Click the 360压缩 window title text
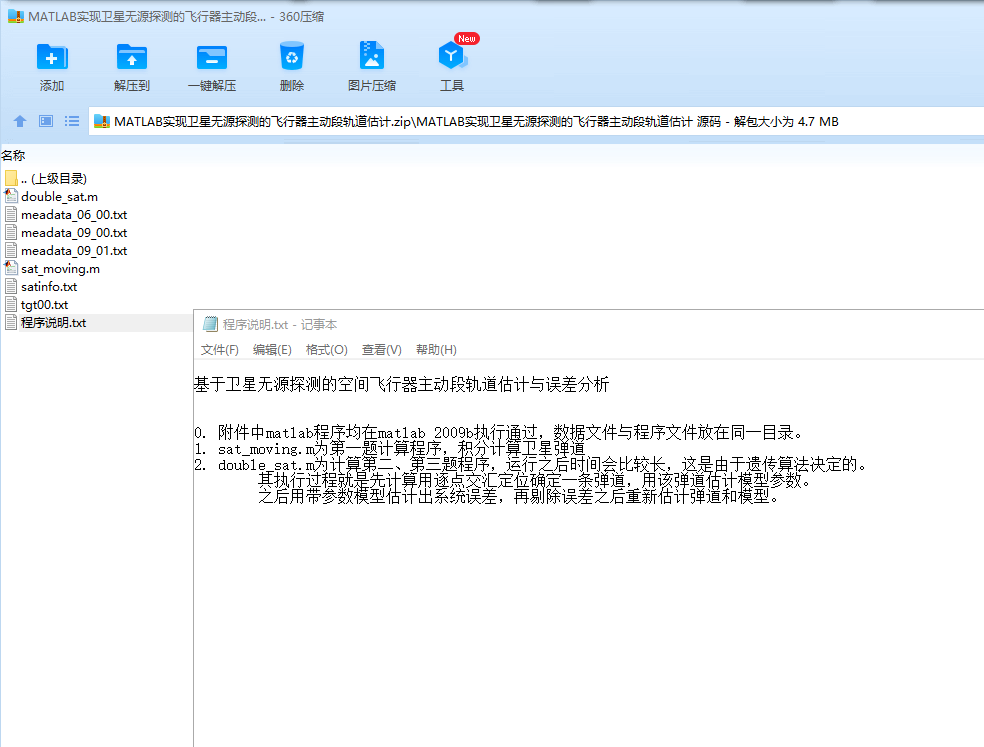984x747 pixels. click(x=176, y=16)
